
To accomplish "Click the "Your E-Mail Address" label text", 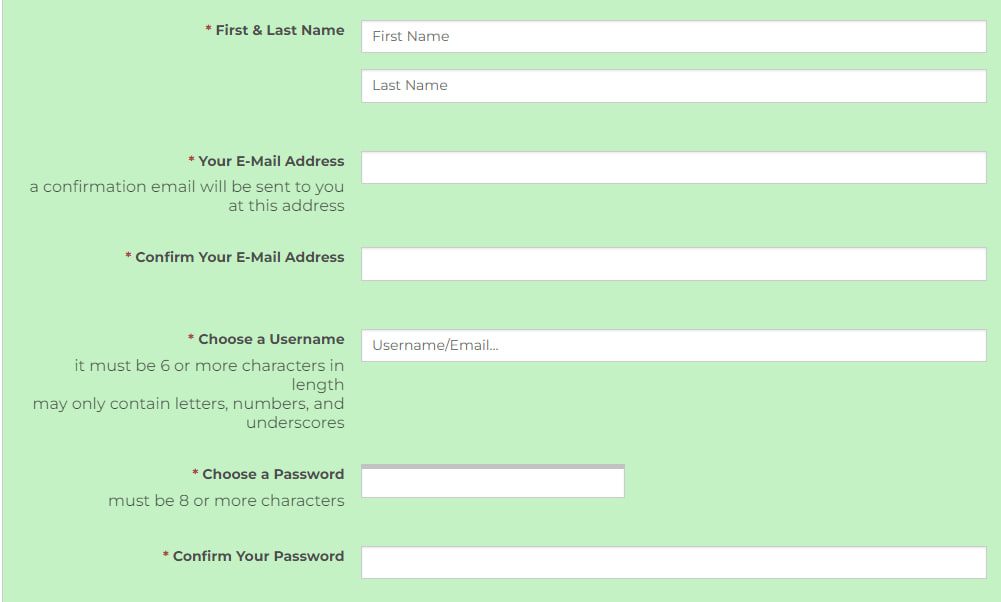I will [x=271, y=161].
